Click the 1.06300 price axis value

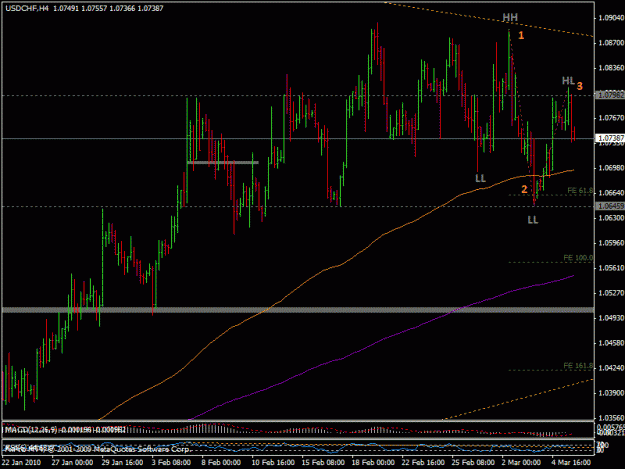(x=611, y=218)
